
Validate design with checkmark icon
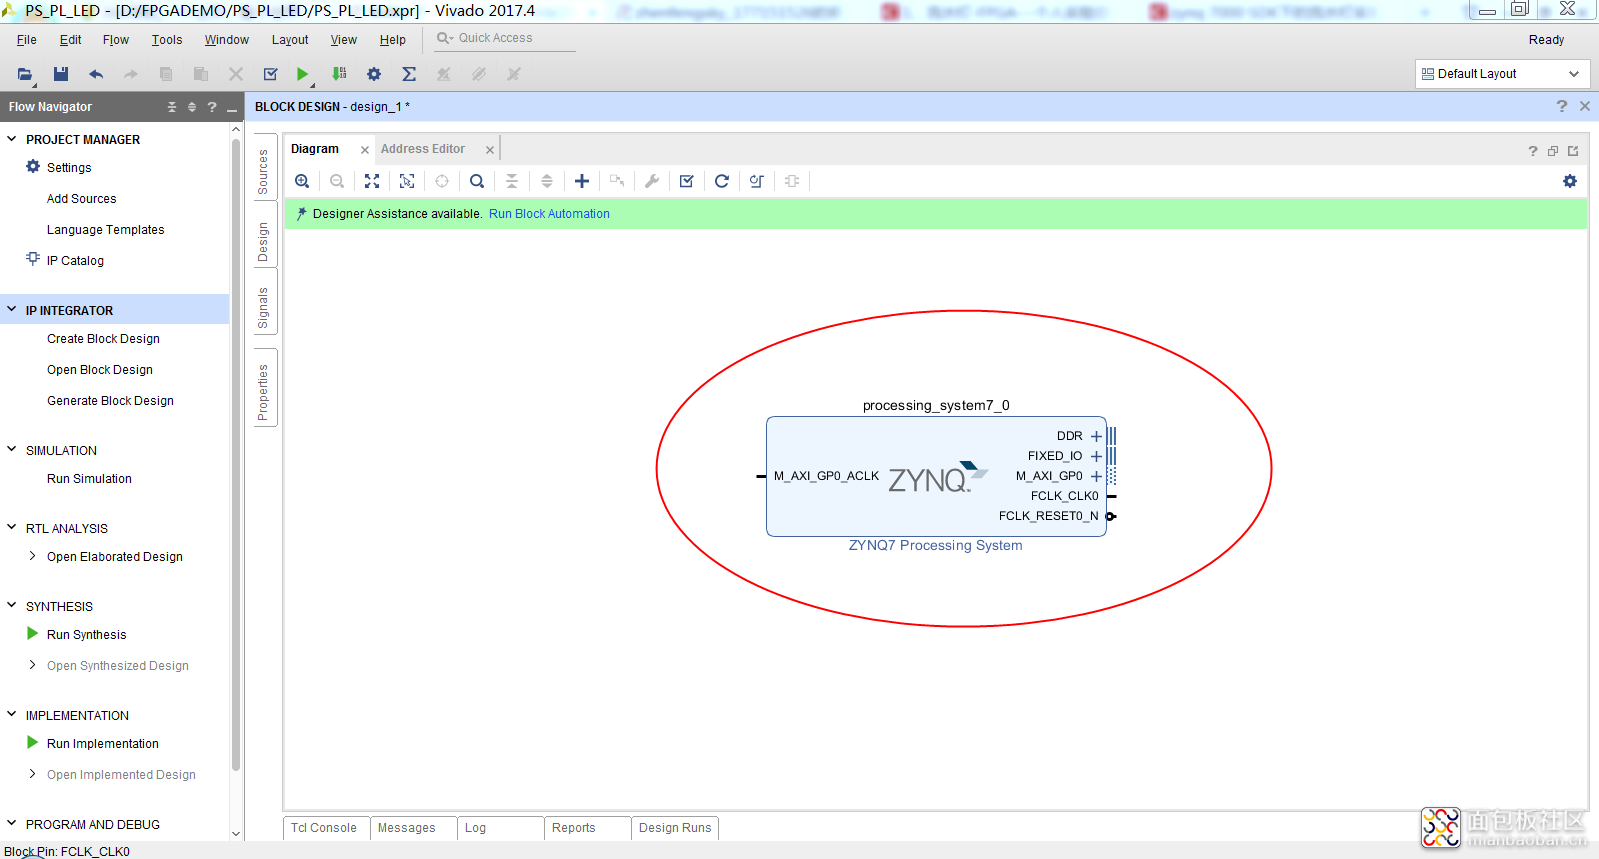pos(687,181)
